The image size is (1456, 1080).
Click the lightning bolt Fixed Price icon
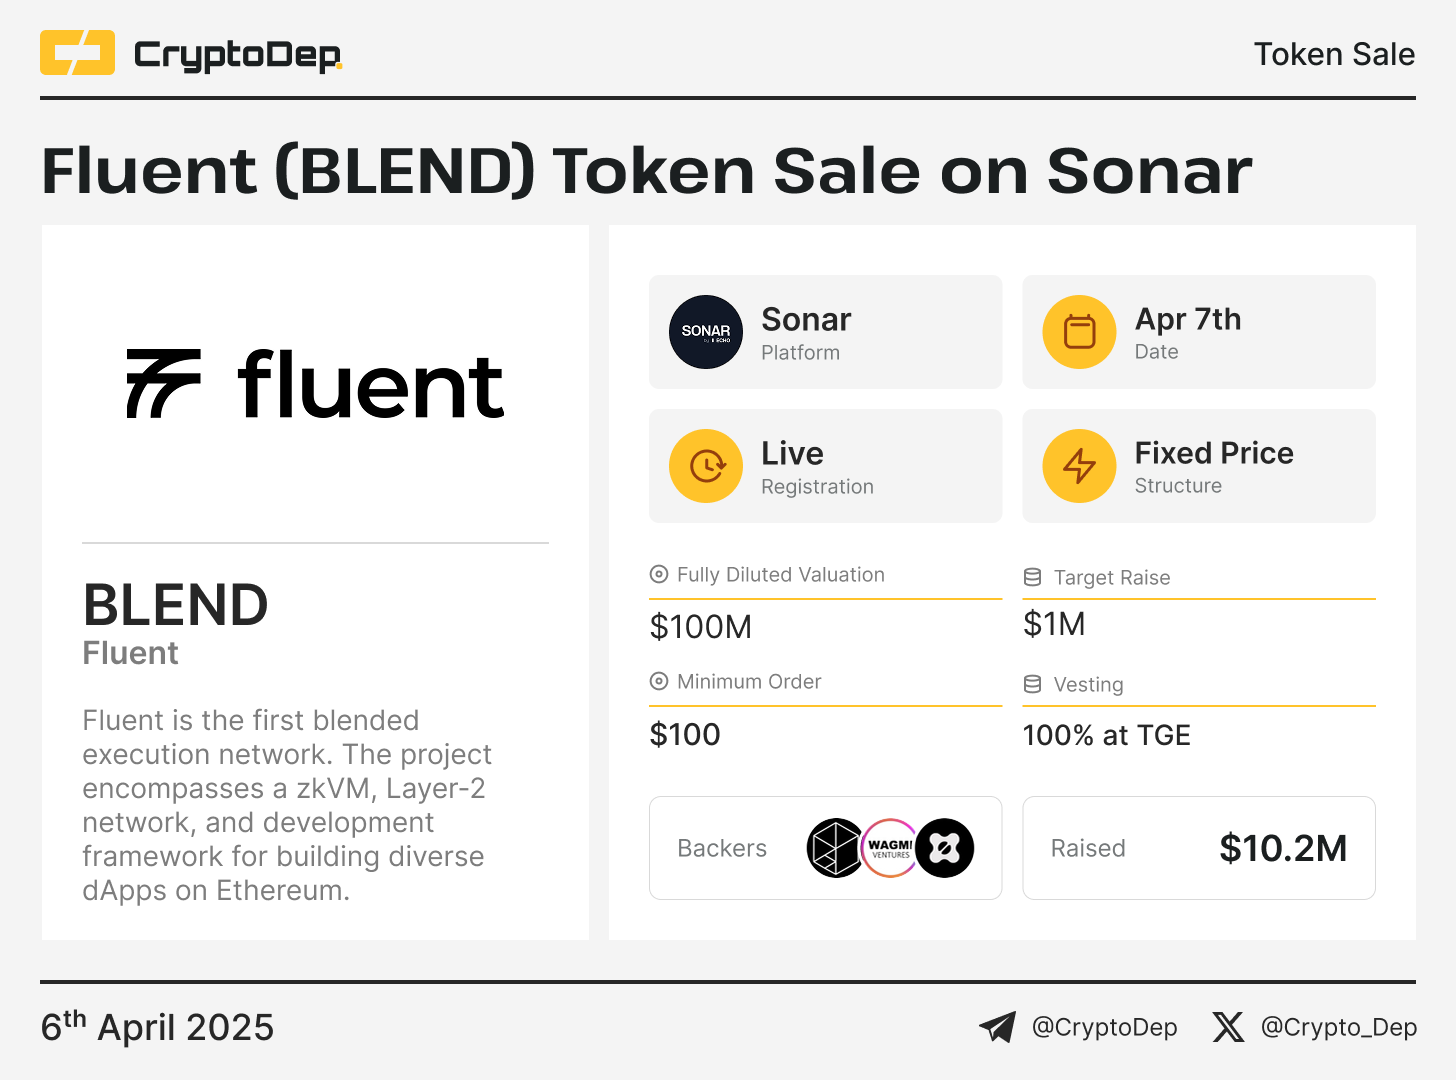pos(1079,466)
